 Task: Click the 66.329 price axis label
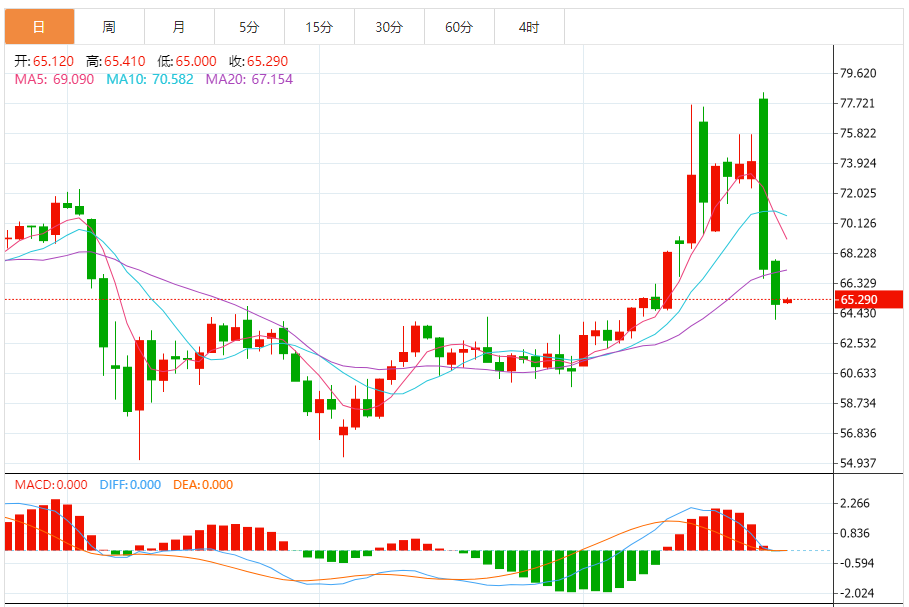[858, 283]
